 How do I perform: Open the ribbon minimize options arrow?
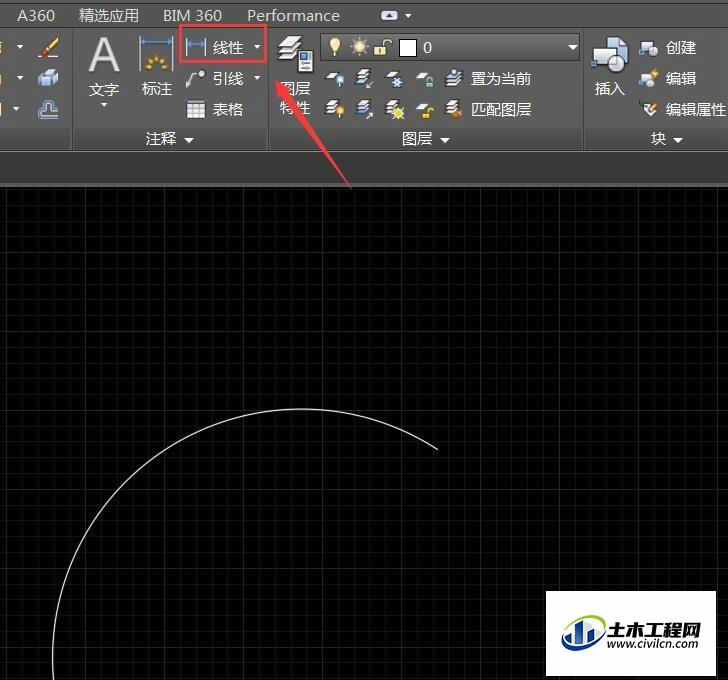pyautogui.click(x=408, y=15)
